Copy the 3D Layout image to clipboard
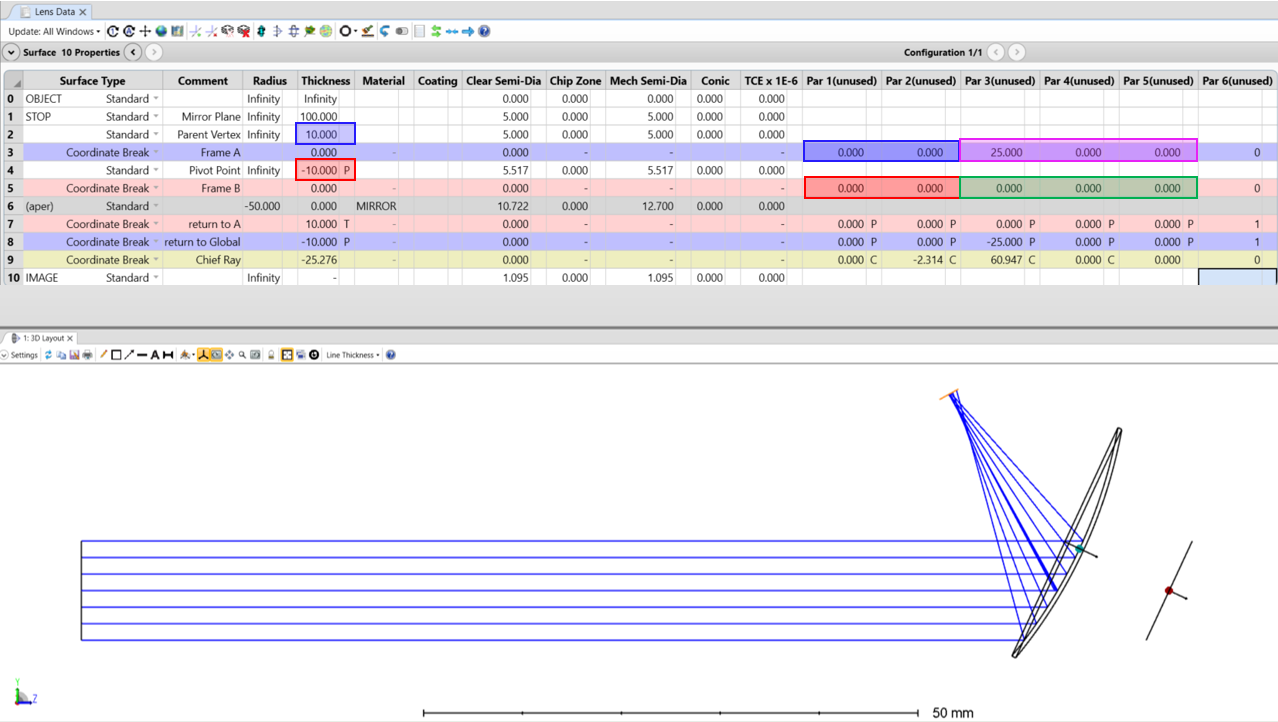The image size is (1278, 722). [61, 355]
